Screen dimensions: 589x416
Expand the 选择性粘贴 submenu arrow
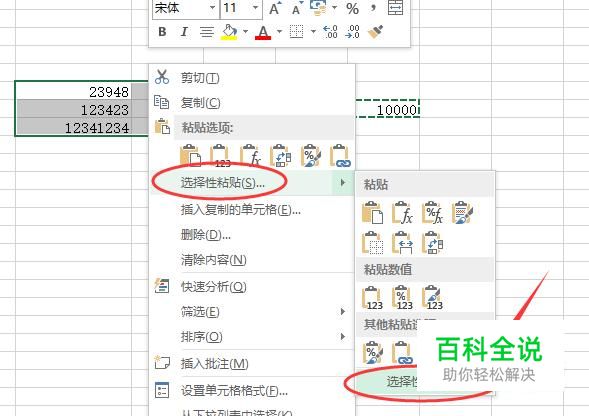[x=343, y=183]
